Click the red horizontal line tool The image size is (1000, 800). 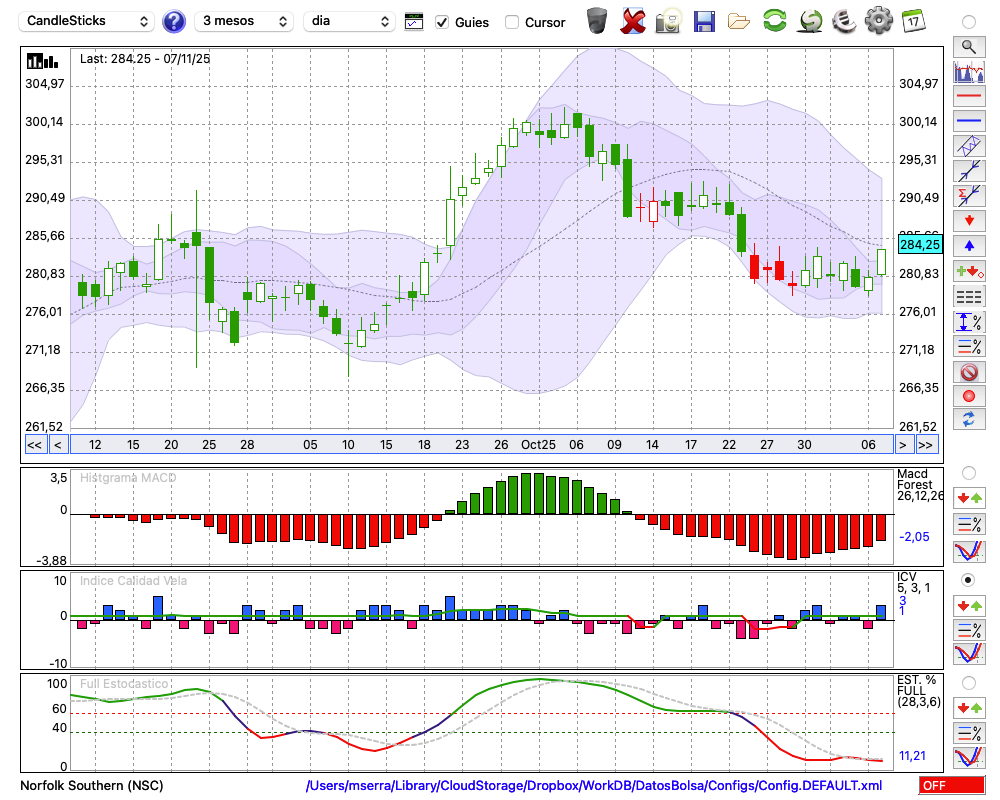point(968,97)
